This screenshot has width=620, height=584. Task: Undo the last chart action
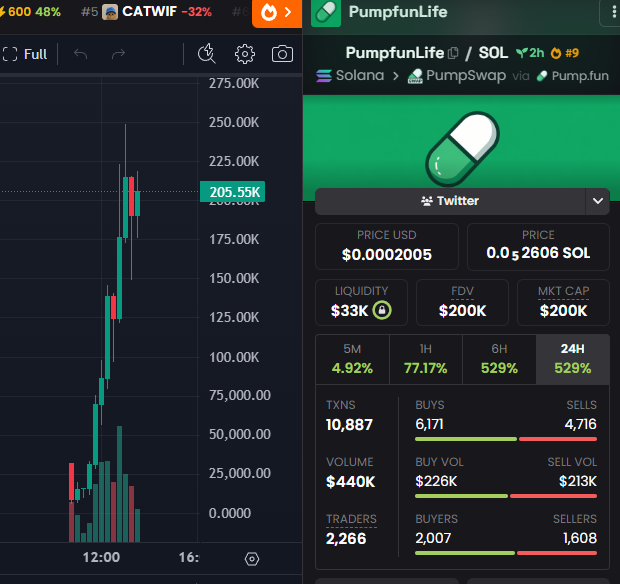click(81, 54)
